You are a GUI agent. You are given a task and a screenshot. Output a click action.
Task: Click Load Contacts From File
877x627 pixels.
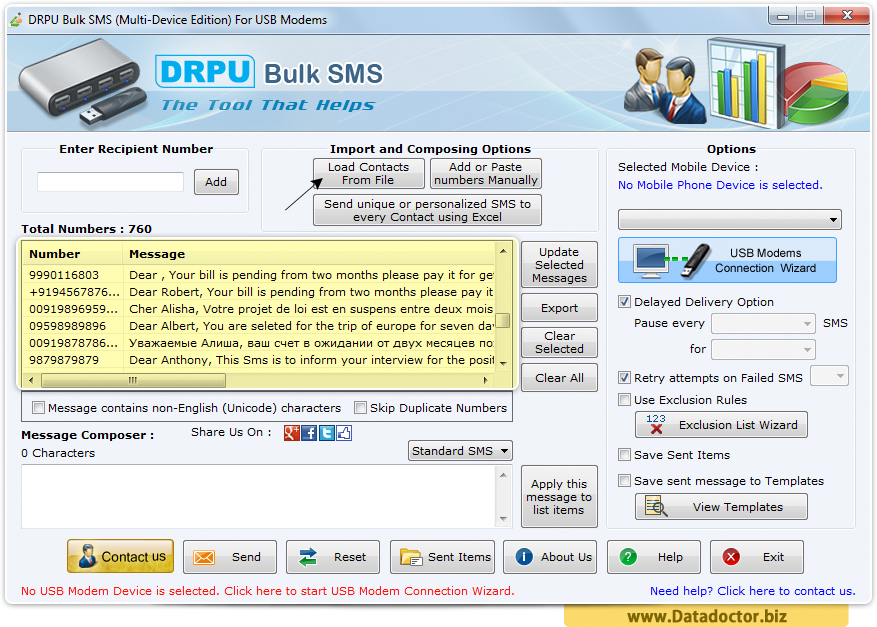(369, 173)
